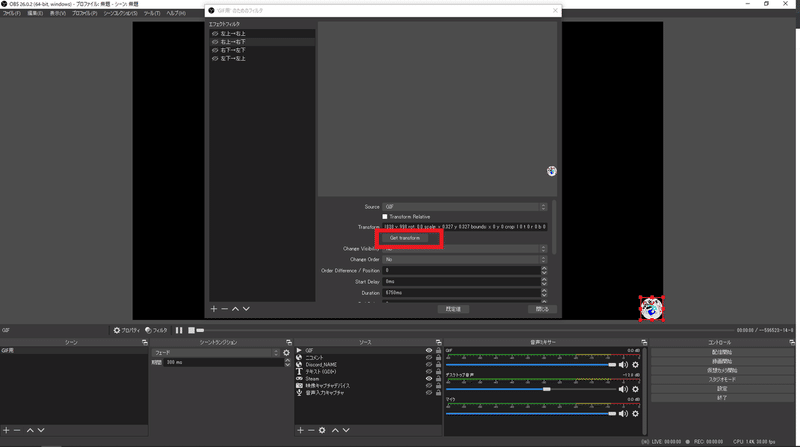
Task: Adjust the デスクトップ音声 volume slider
Action: point(531,389)
